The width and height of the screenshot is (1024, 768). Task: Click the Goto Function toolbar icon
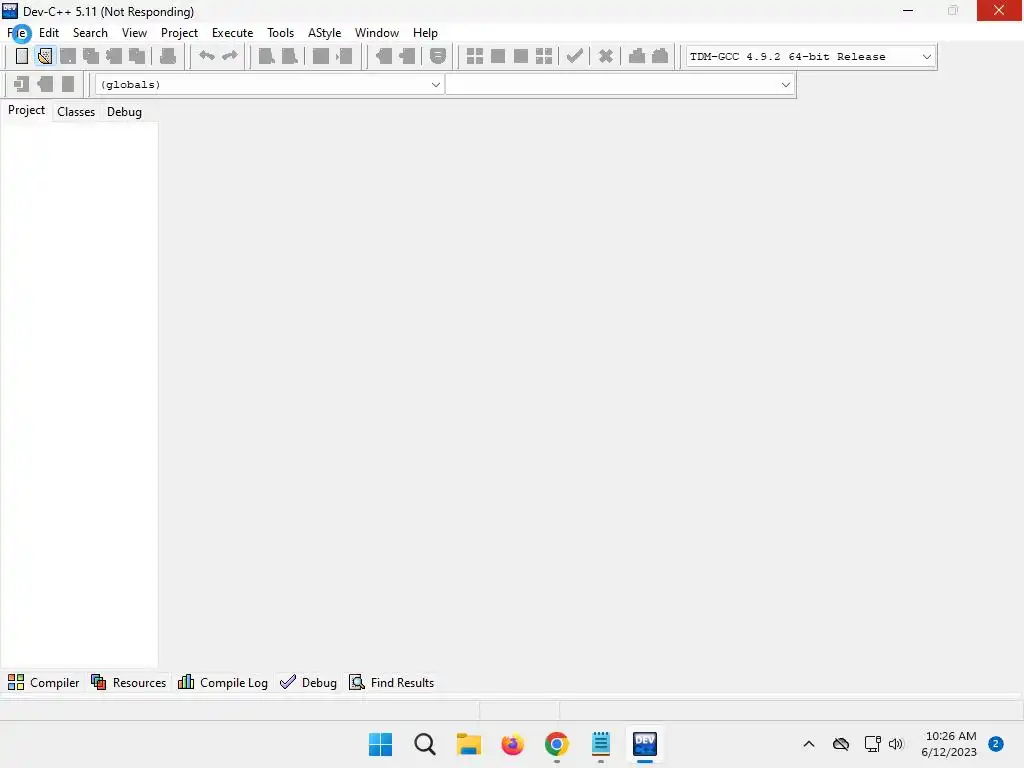[x=321, y=56]
